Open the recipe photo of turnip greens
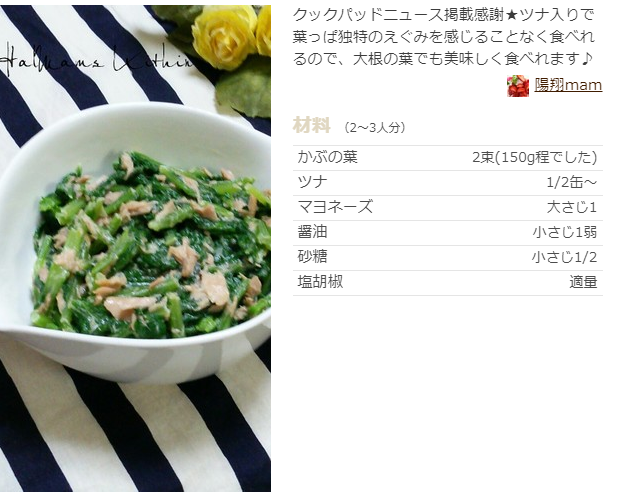621x495 pixels. pyautogui.click(x=135, y=248)
